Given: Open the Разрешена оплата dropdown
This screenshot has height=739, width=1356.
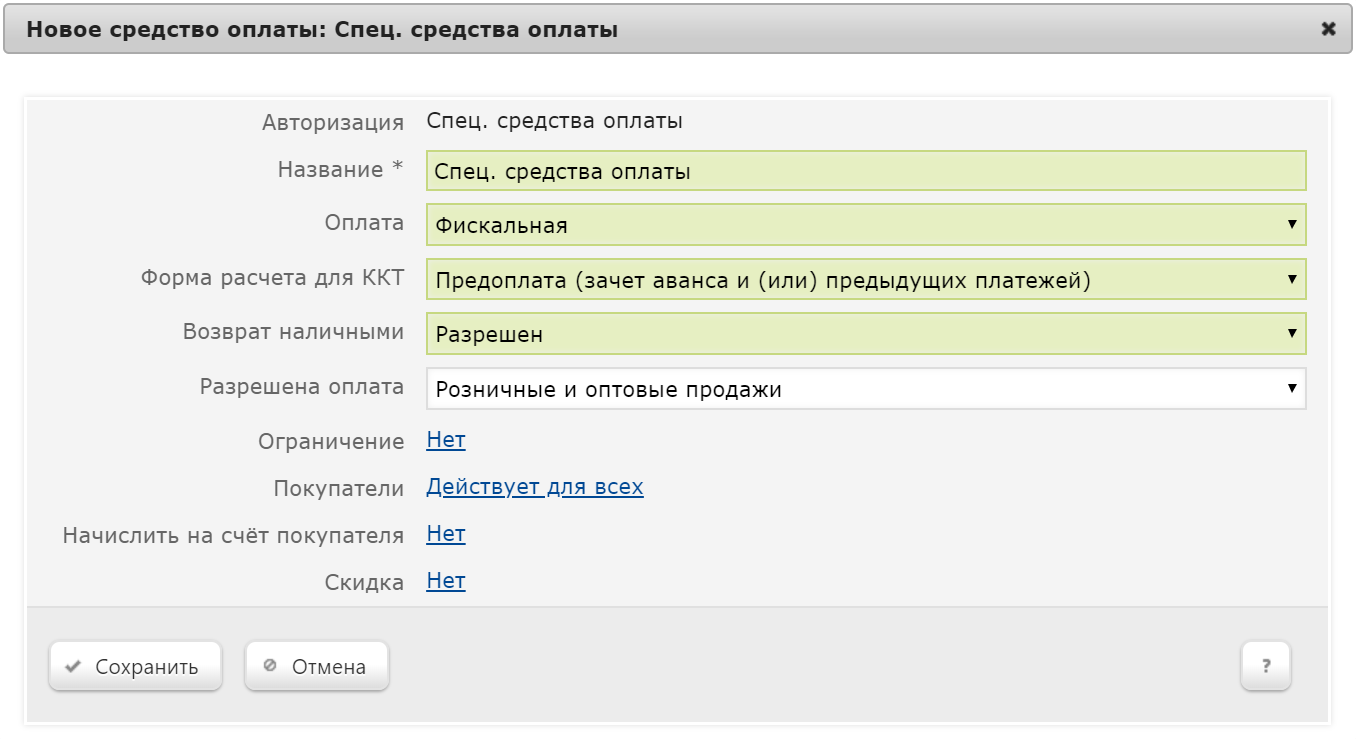Looking at the screenshot, I should pyautogui.click(x=866, y=389).
